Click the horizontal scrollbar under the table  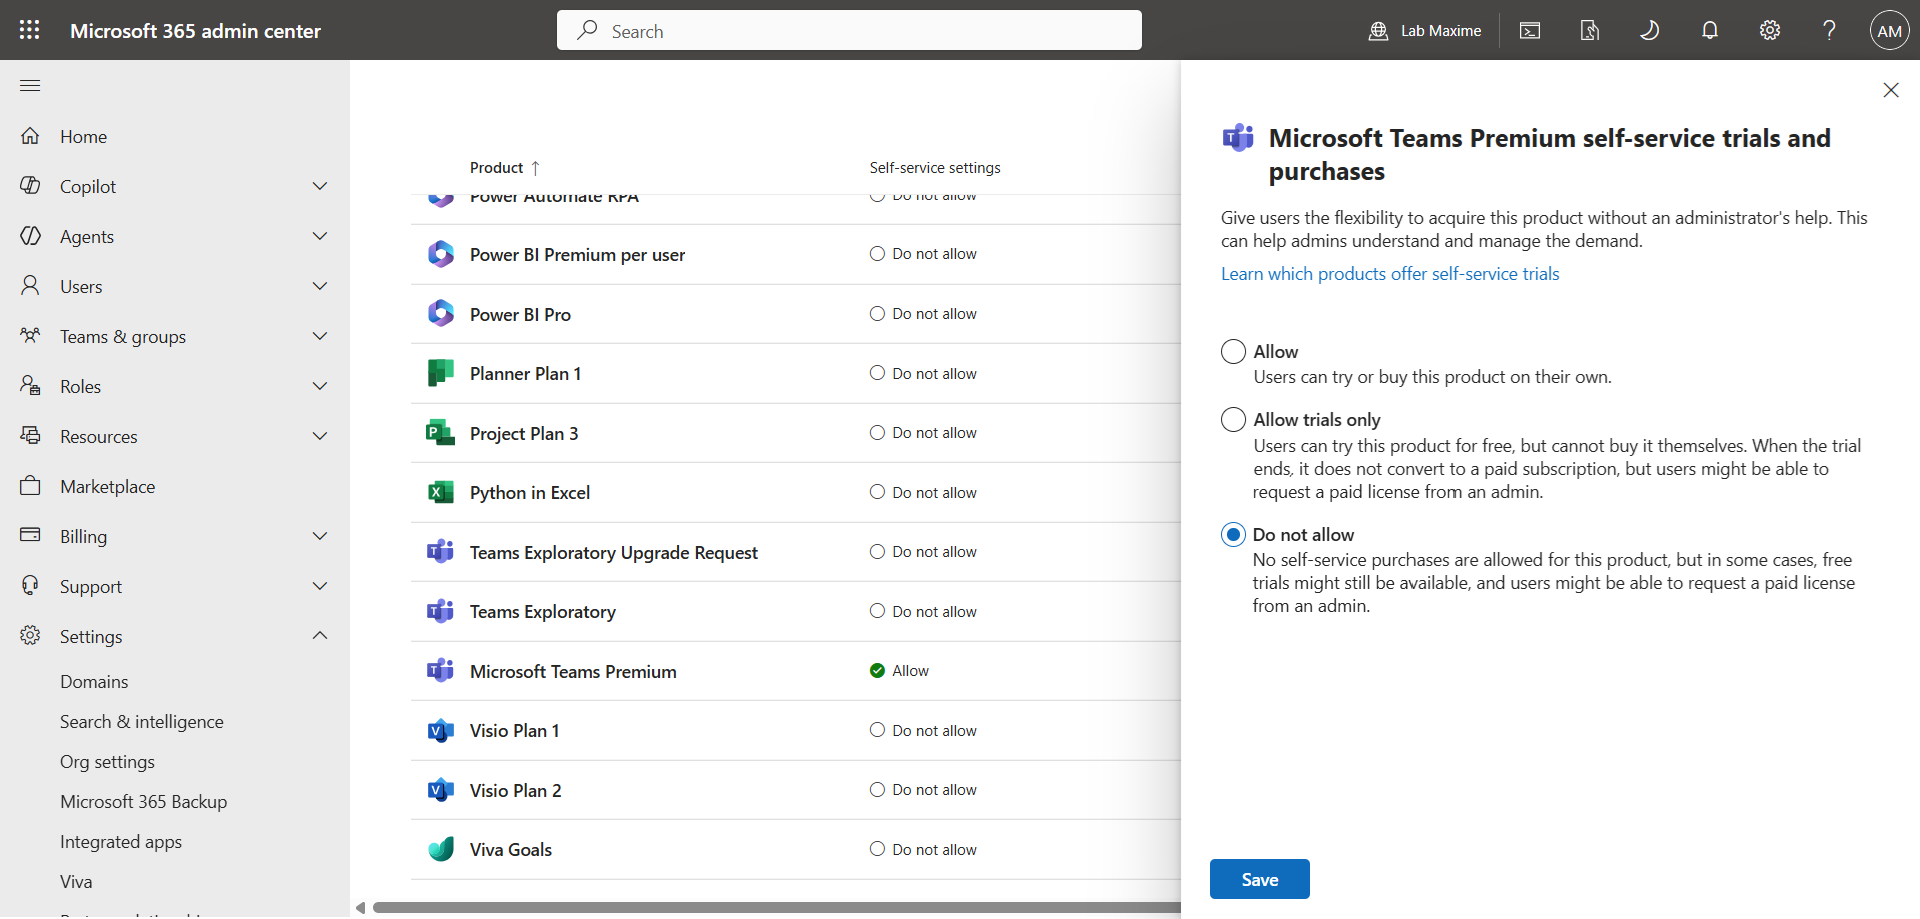776,908
